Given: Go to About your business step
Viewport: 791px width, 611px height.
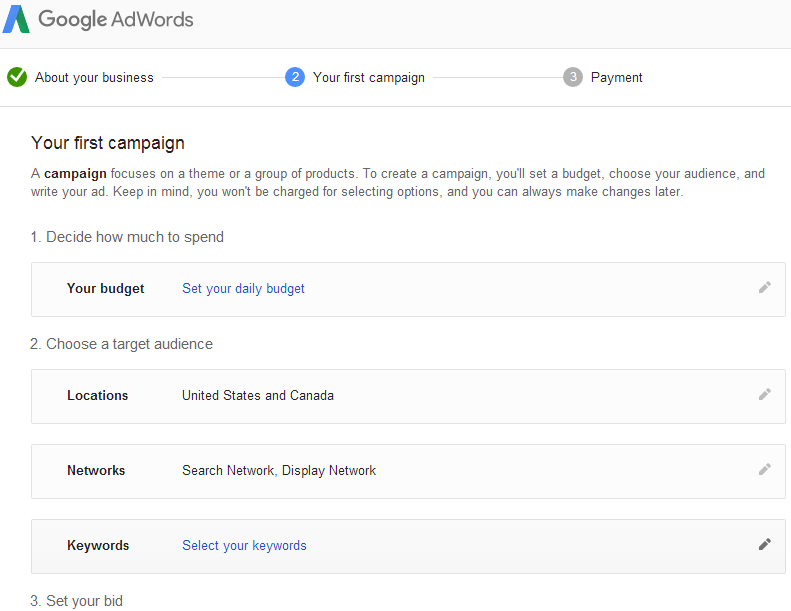Looking at the screenshot, I should tap(94, 78).
